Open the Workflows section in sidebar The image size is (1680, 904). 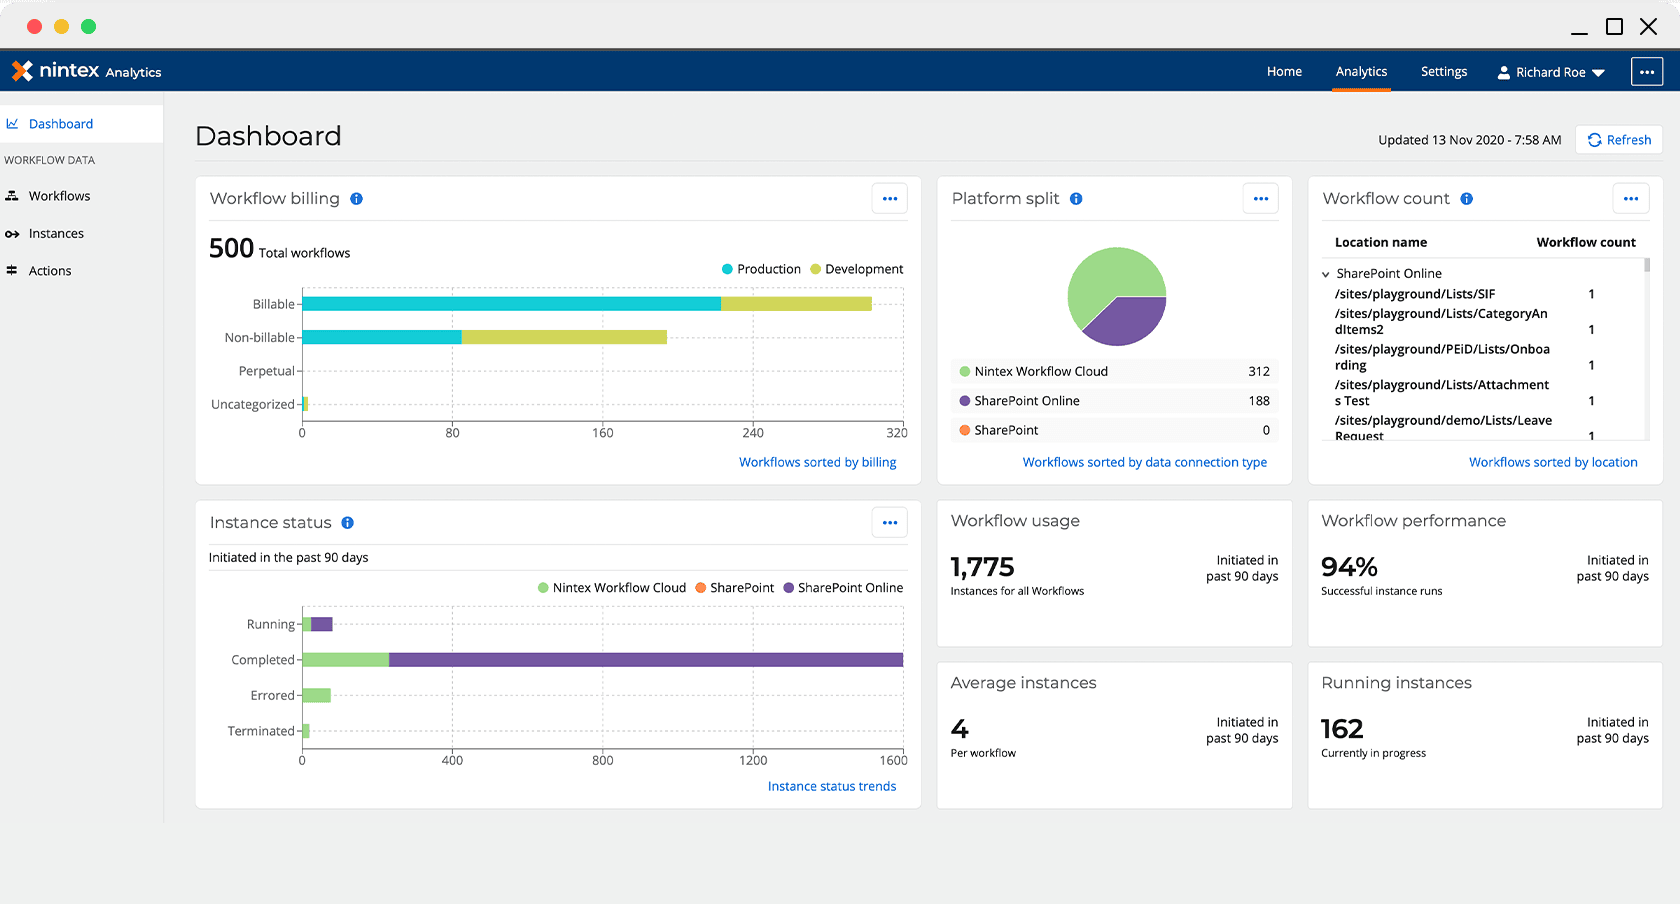pyautogui.click(x=60, y=195)
